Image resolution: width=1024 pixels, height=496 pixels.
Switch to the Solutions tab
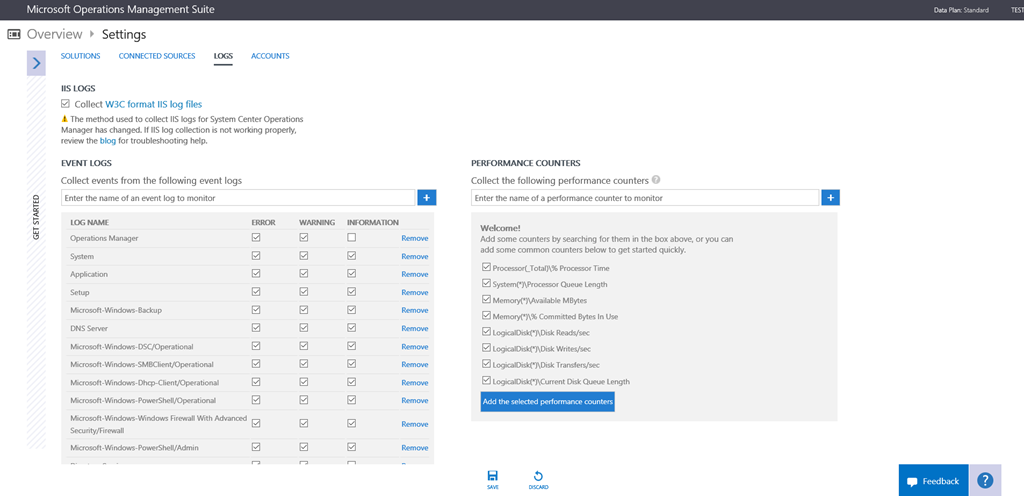click(x=80, y=56)
